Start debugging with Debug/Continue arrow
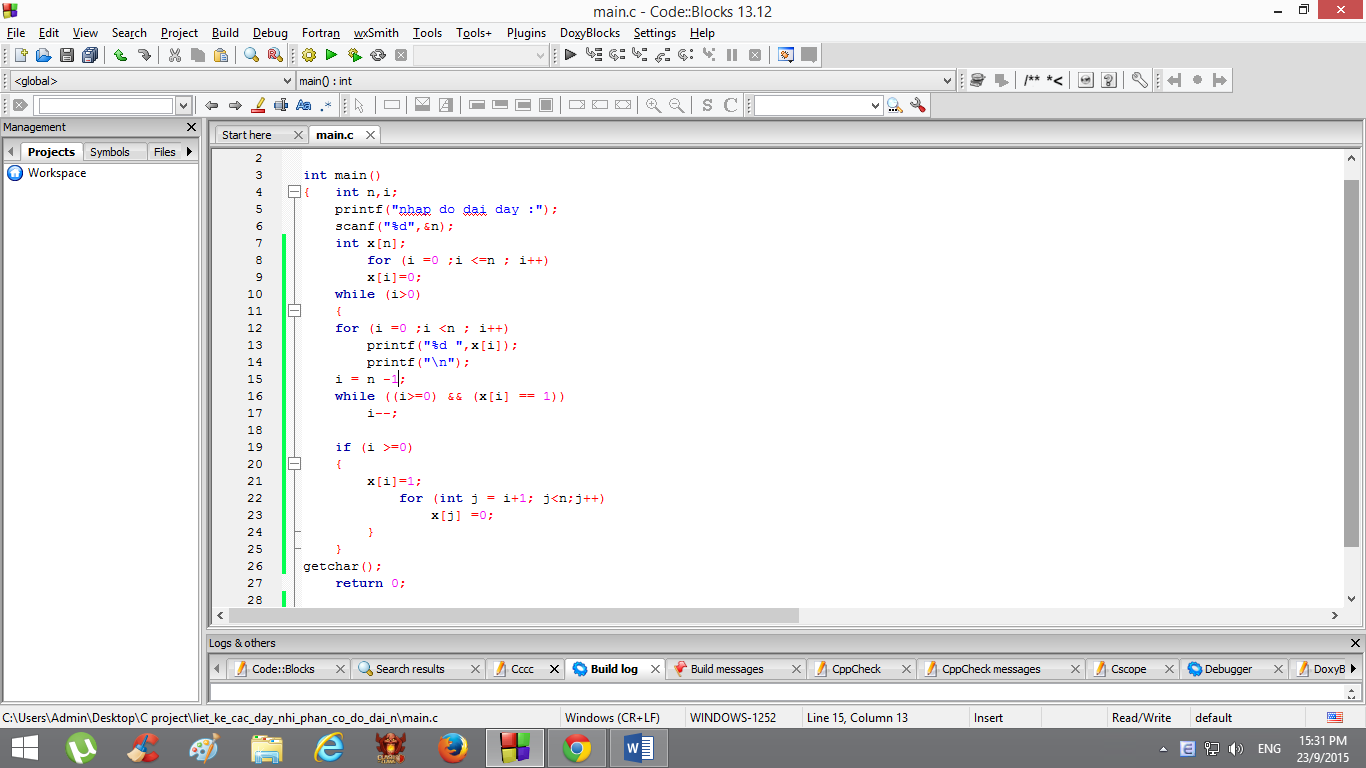The image size is (1366, 768). 570,55
